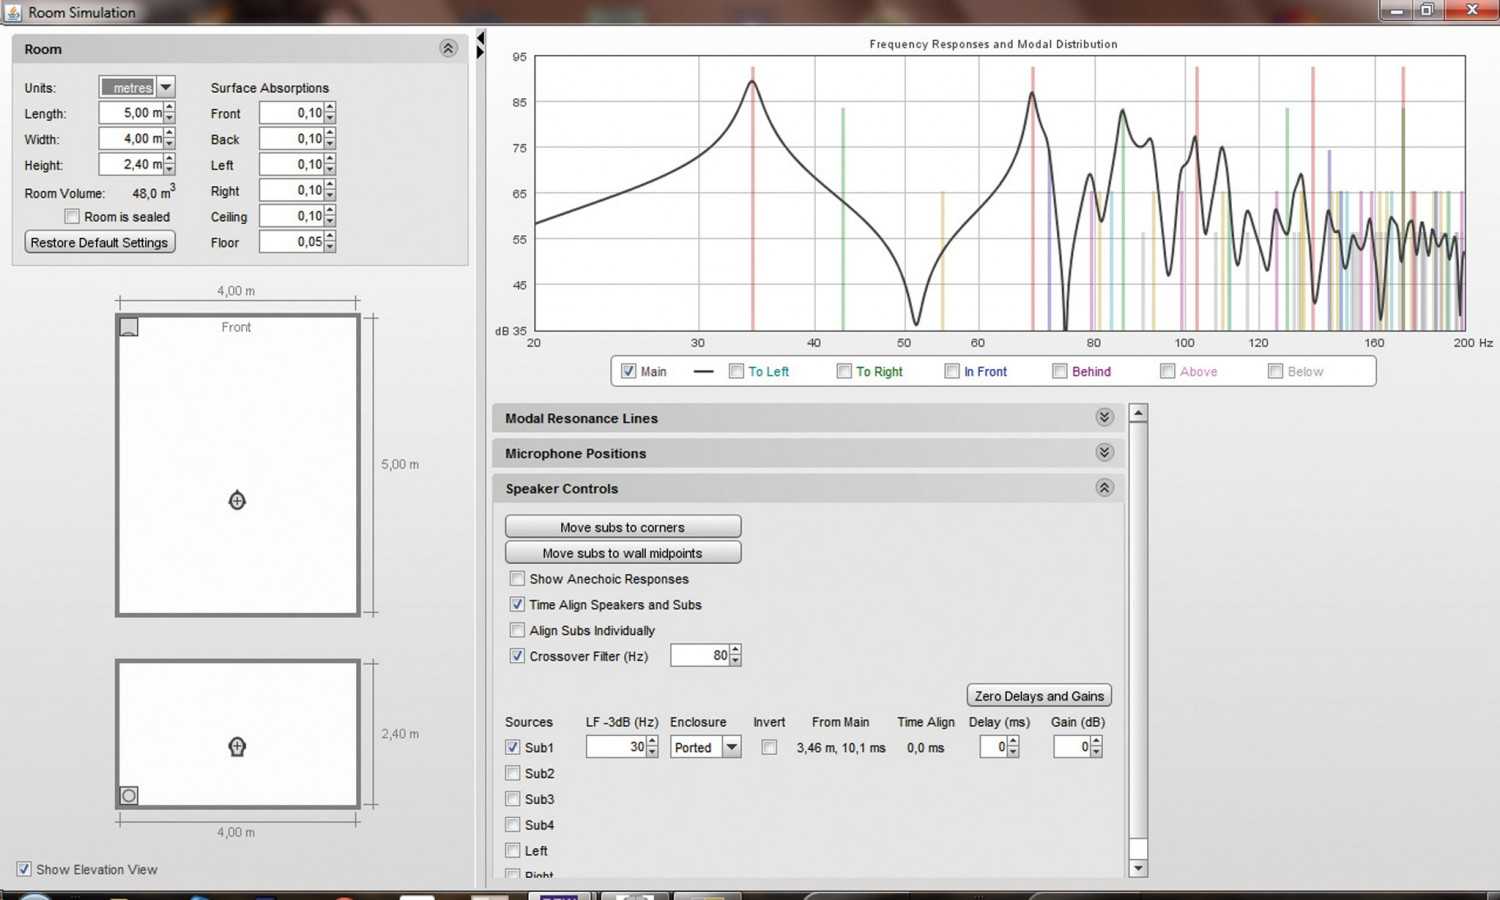Click the Back absorption field
This screenshot has height=900, width=1500.
291,139
